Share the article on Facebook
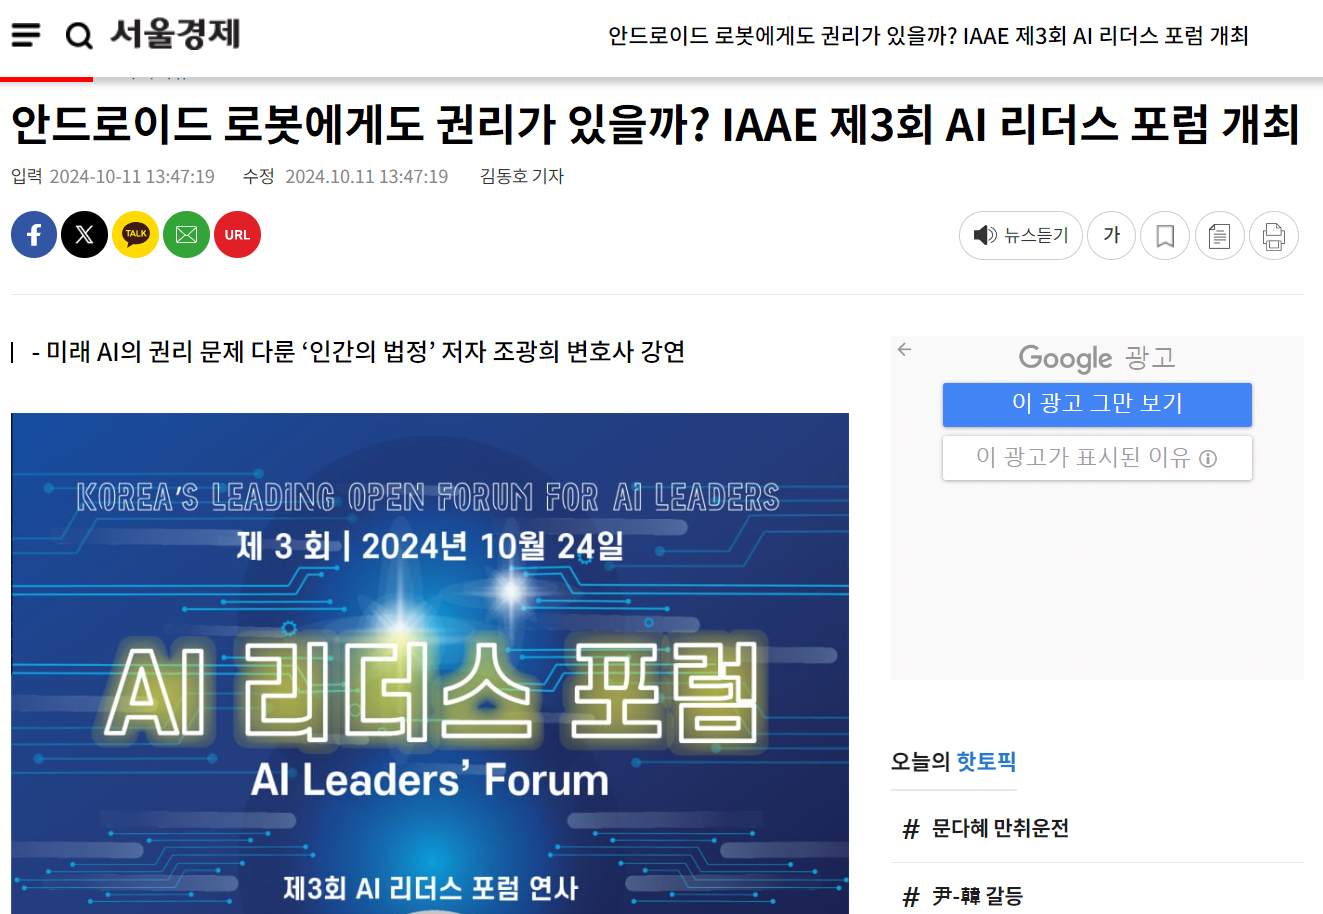 [34, 235]
